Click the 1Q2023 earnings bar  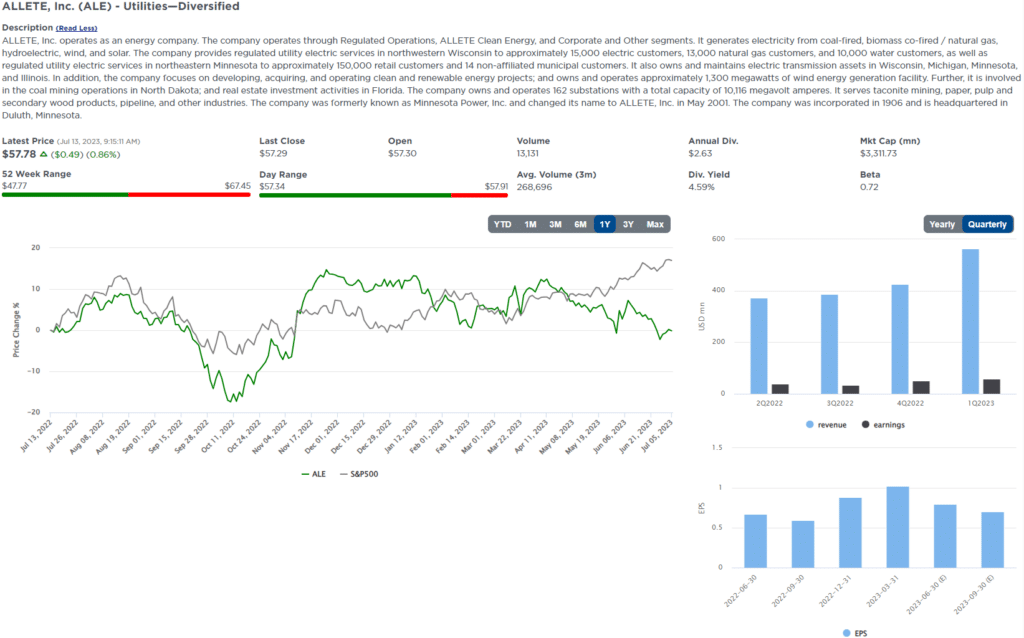[991, 387]
